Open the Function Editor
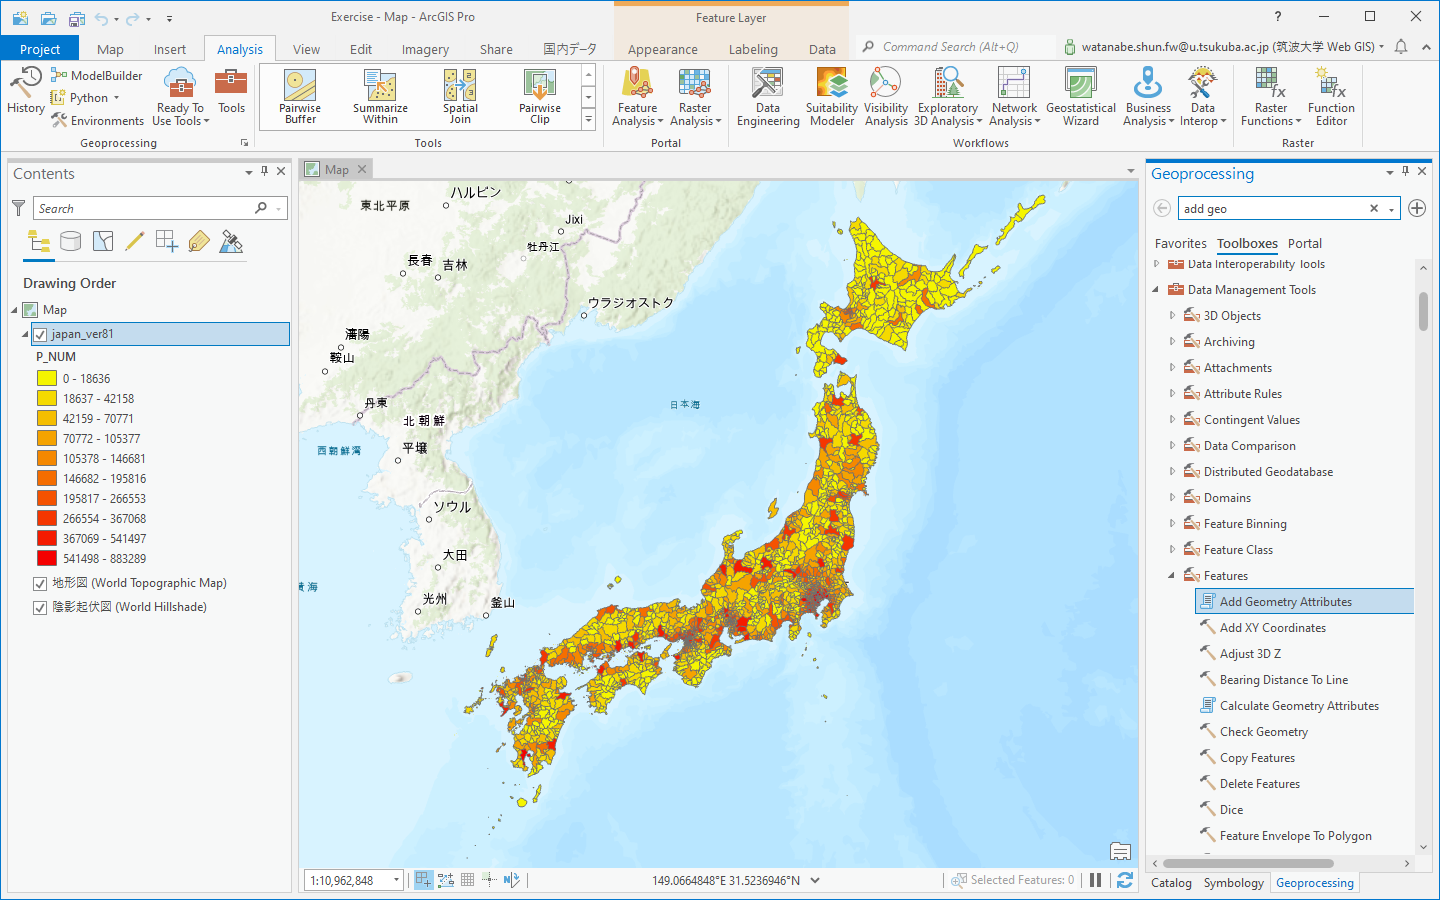This screenshot has width=1440, height=900. coord(1331,97)
